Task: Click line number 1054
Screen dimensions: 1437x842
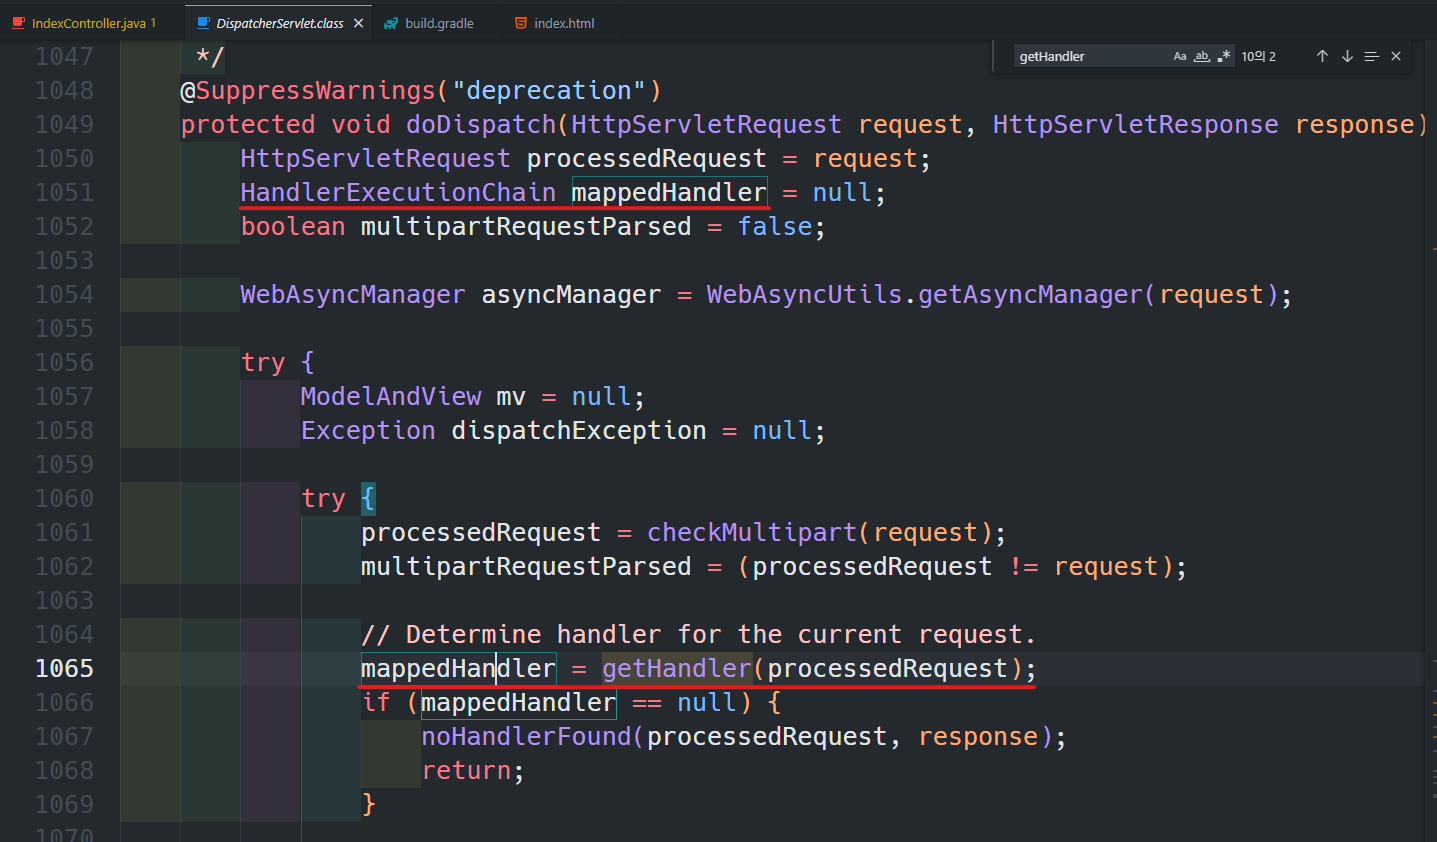Action: (64, 294)
